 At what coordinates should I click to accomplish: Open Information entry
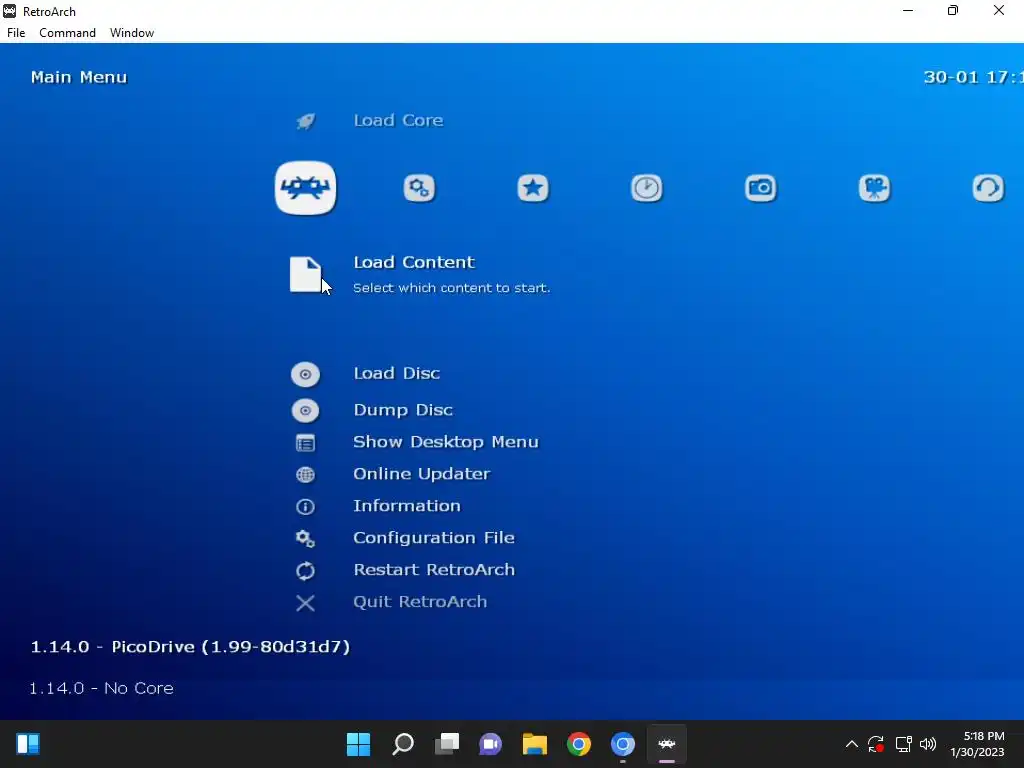(x=407, y=505)
